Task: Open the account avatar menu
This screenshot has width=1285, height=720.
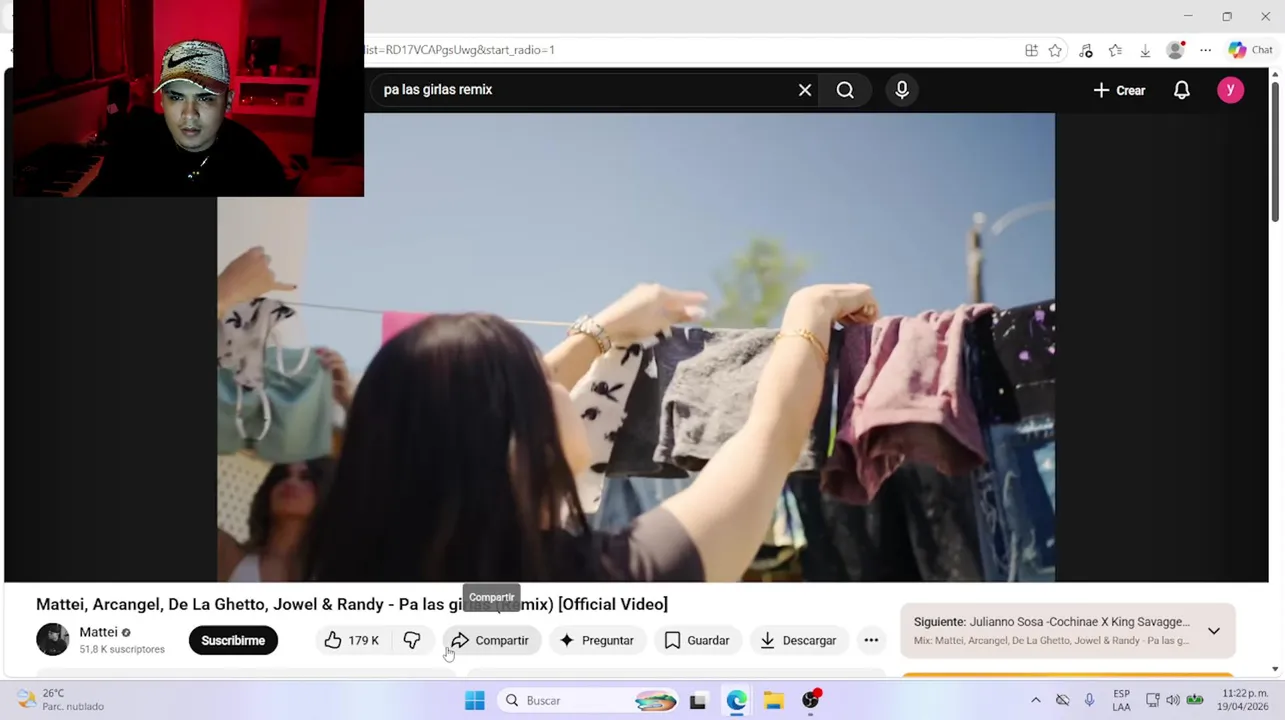Action: 1230,90
